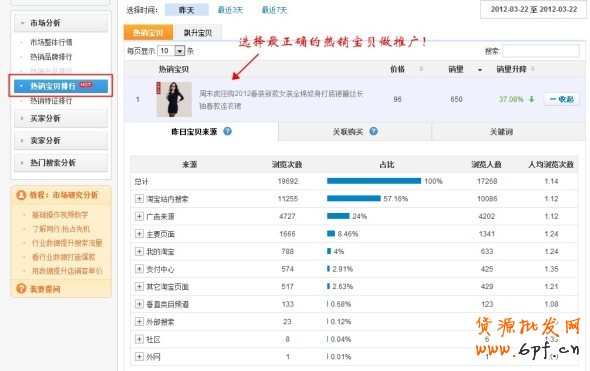Switch to the 飙升宝贝 tab
The width and height of the screenshot is (590, 371).
pyautogui.click(x=198, y=33)
